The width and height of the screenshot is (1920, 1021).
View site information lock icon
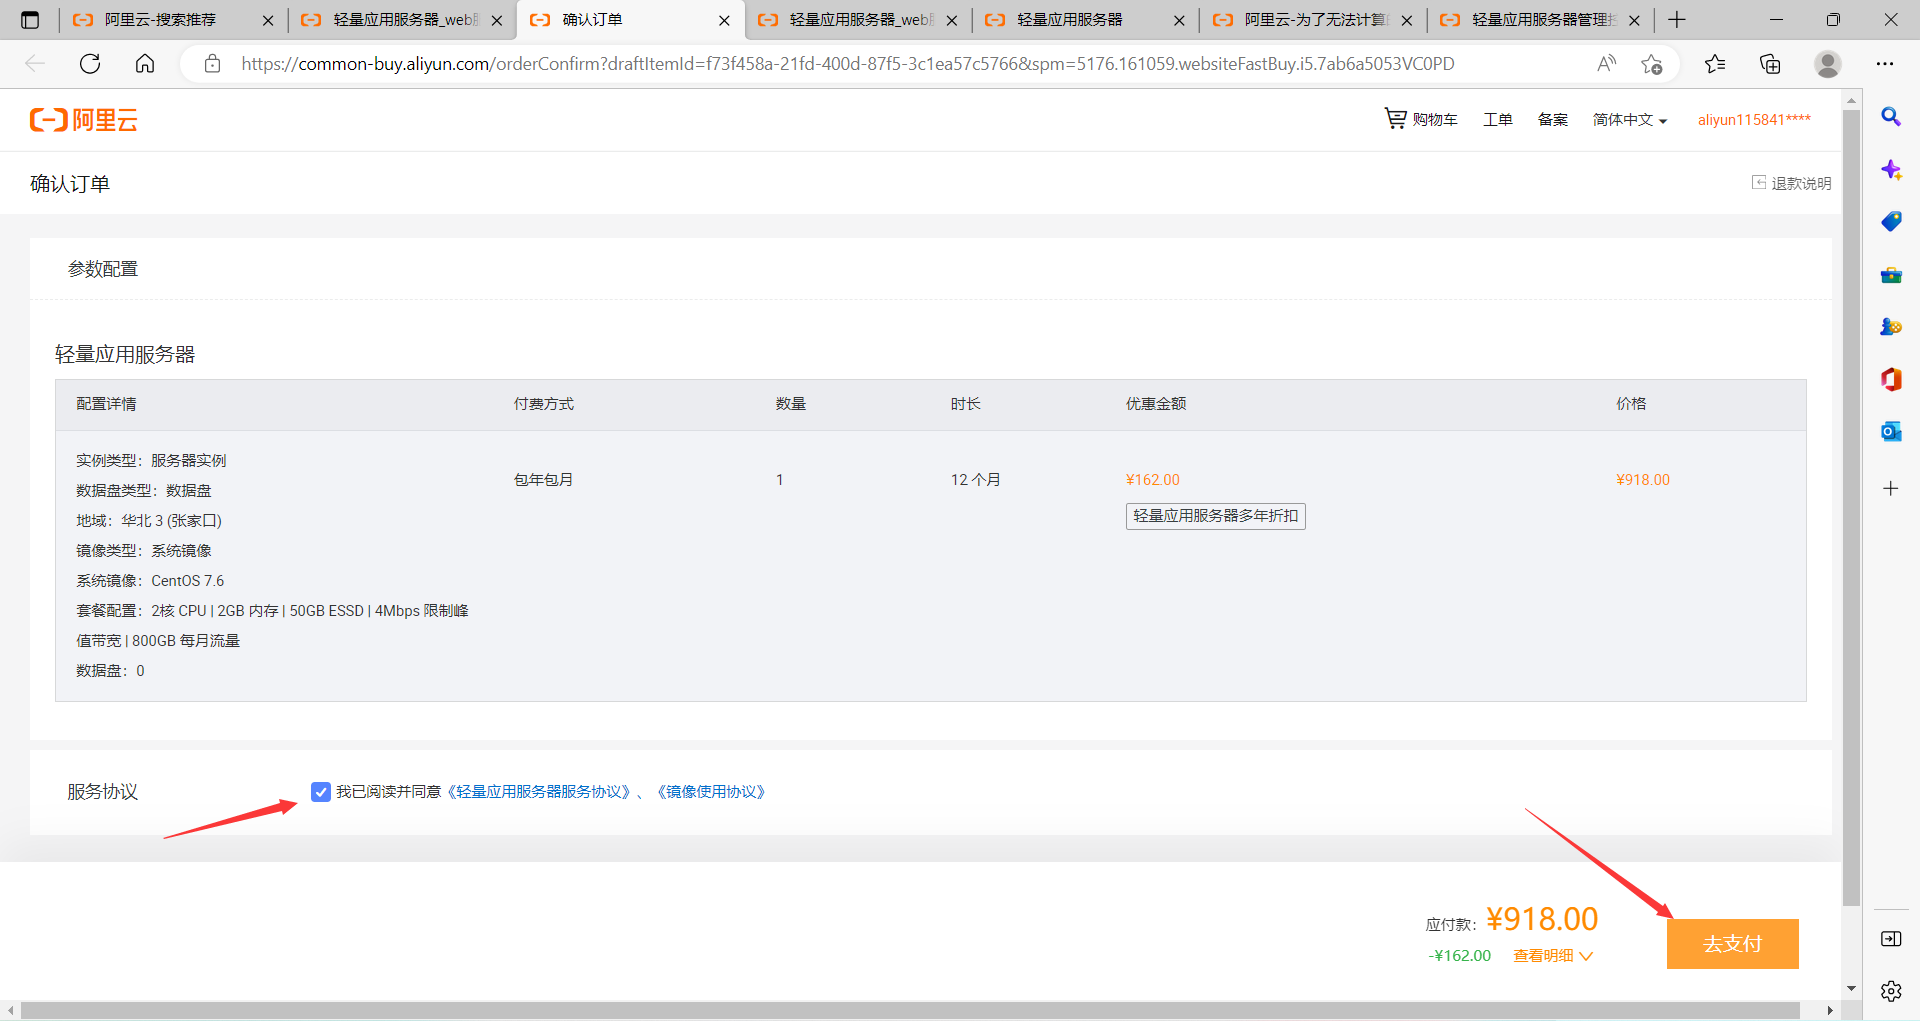212,64
